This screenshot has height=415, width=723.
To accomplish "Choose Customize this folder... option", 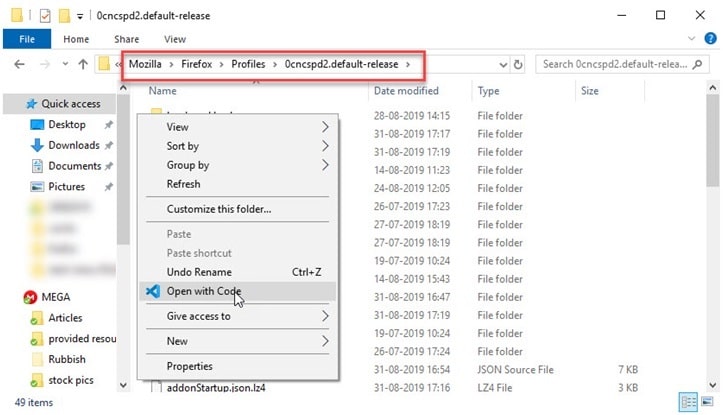I will pos(238,209).
